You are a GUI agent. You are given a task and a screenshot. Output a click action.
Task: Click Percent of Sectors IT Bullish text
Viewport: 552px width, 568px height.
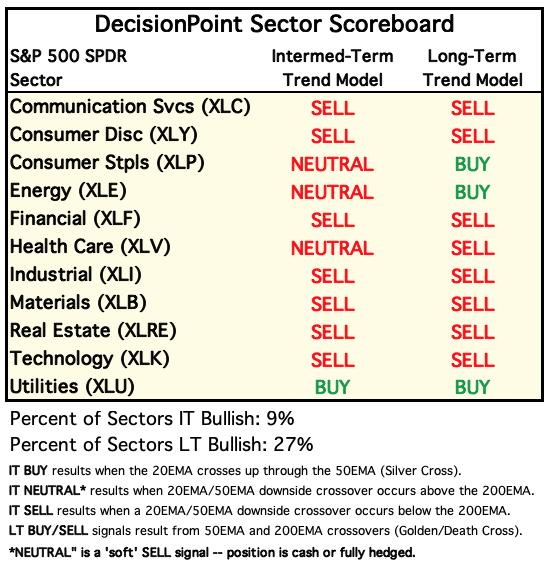click(152, 419)
